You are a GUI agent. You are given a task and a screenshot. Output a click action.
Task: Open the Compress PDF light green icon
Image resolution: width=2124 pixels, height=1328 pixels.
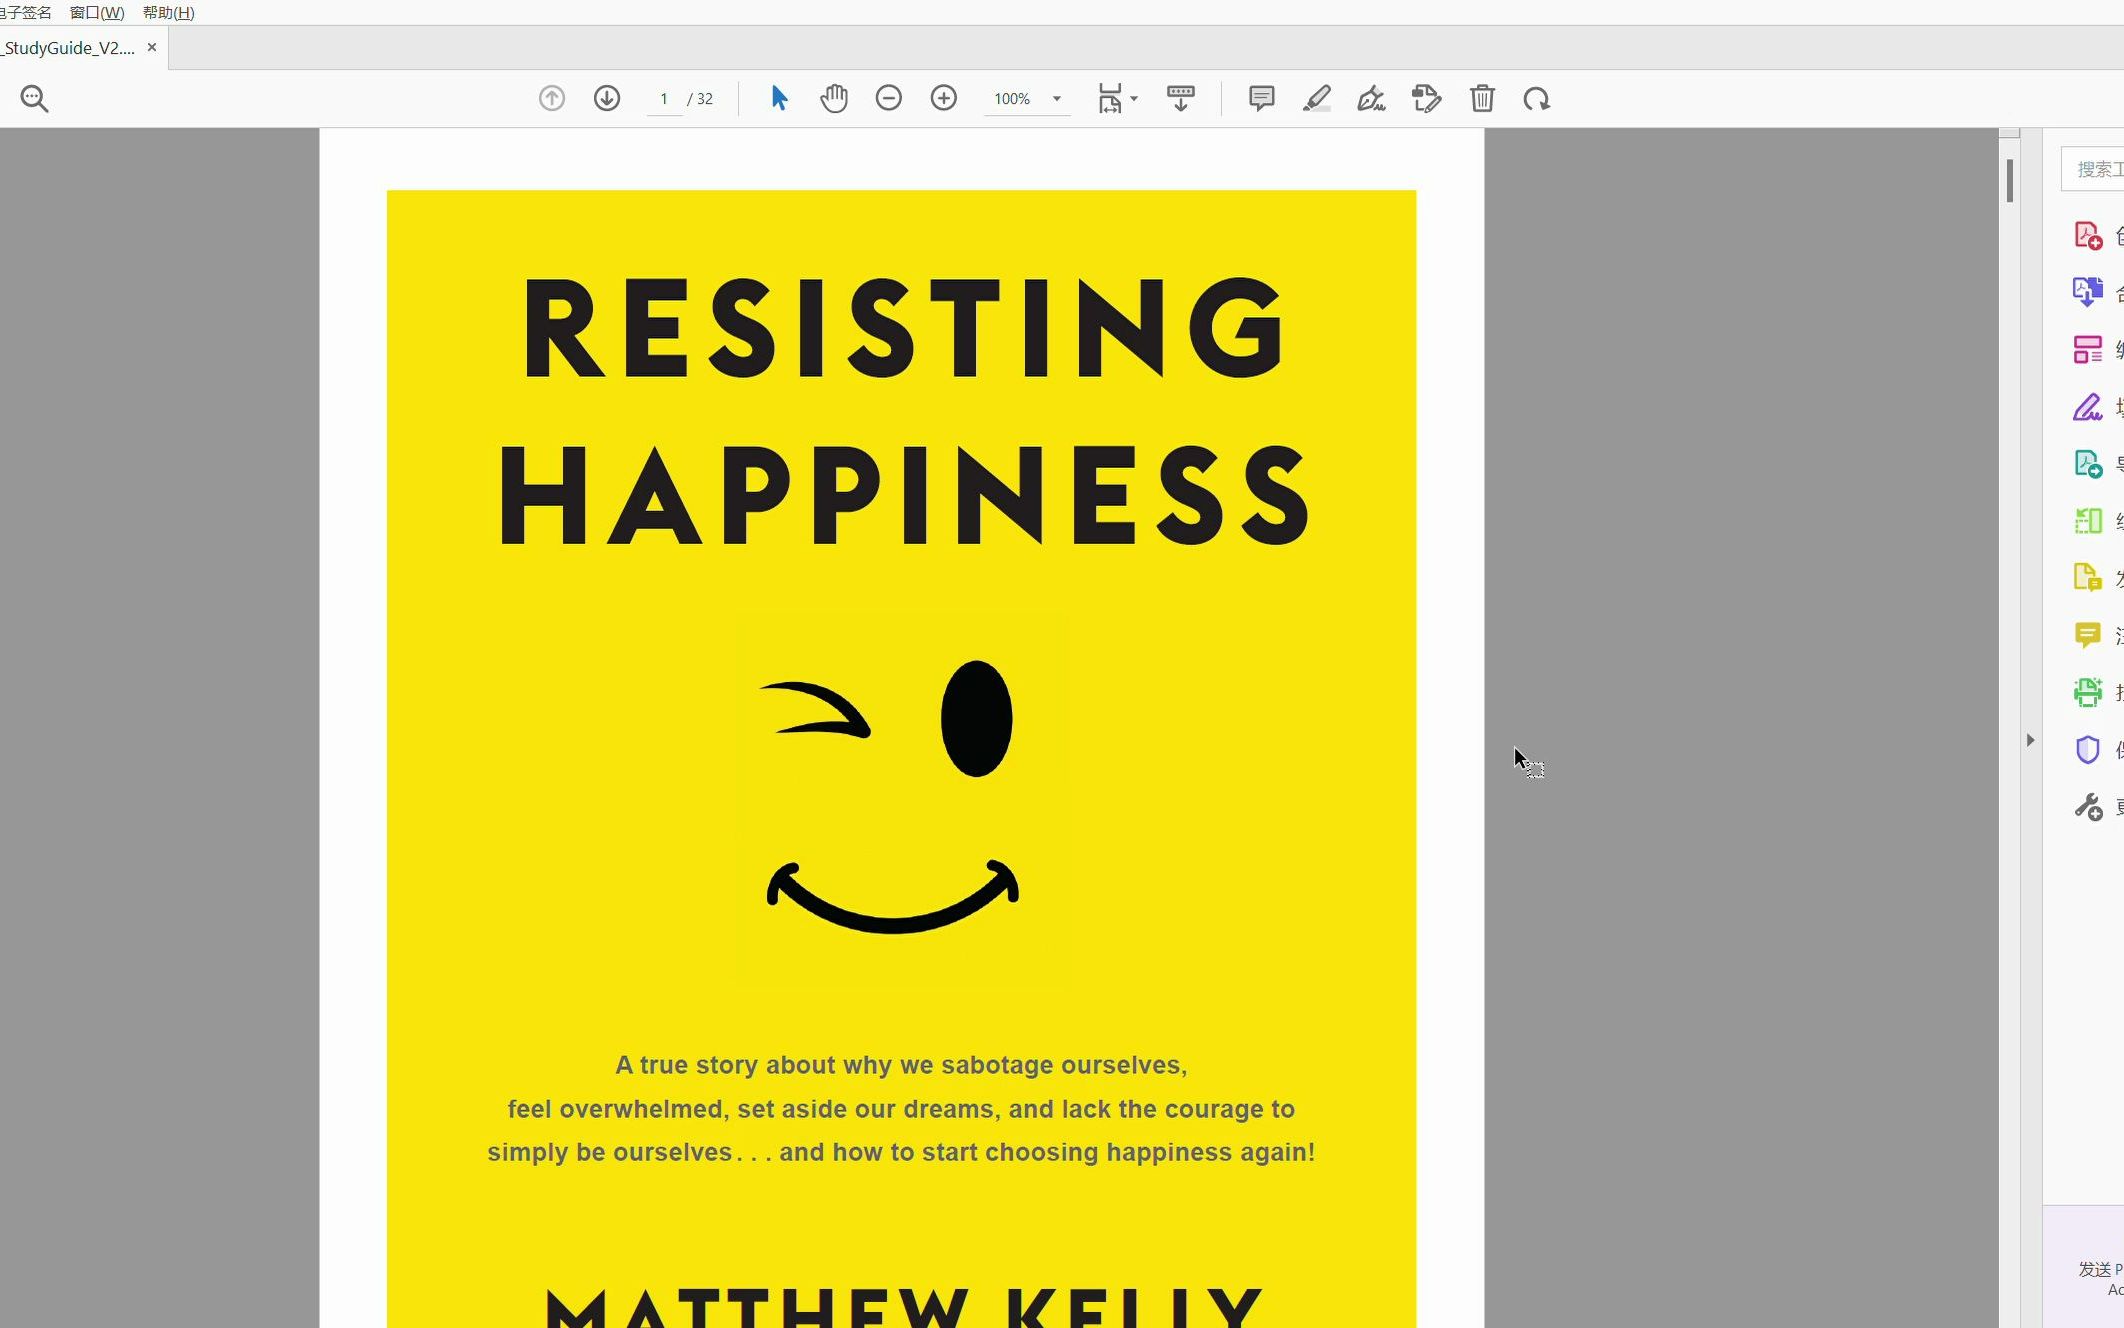pos(2088,521)
